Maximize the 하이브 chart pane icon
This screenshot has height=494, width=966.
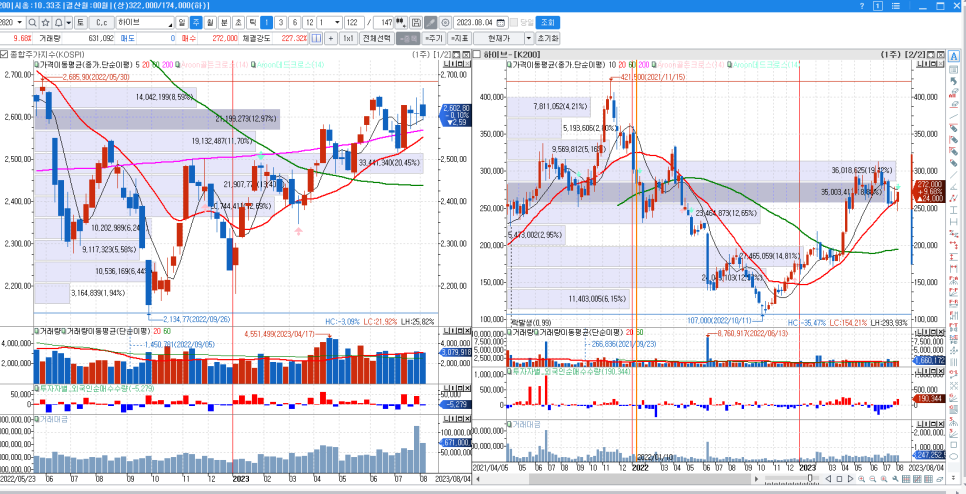click(x=931, y=54)
